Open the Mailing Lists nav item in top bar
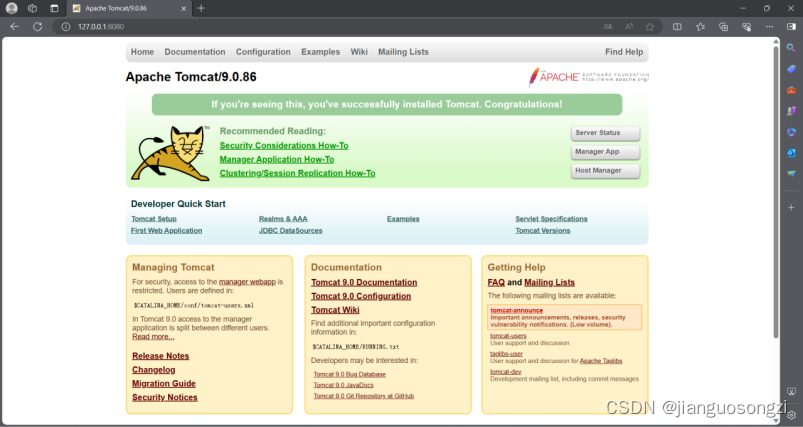The image size is (803, 427). 404,52
